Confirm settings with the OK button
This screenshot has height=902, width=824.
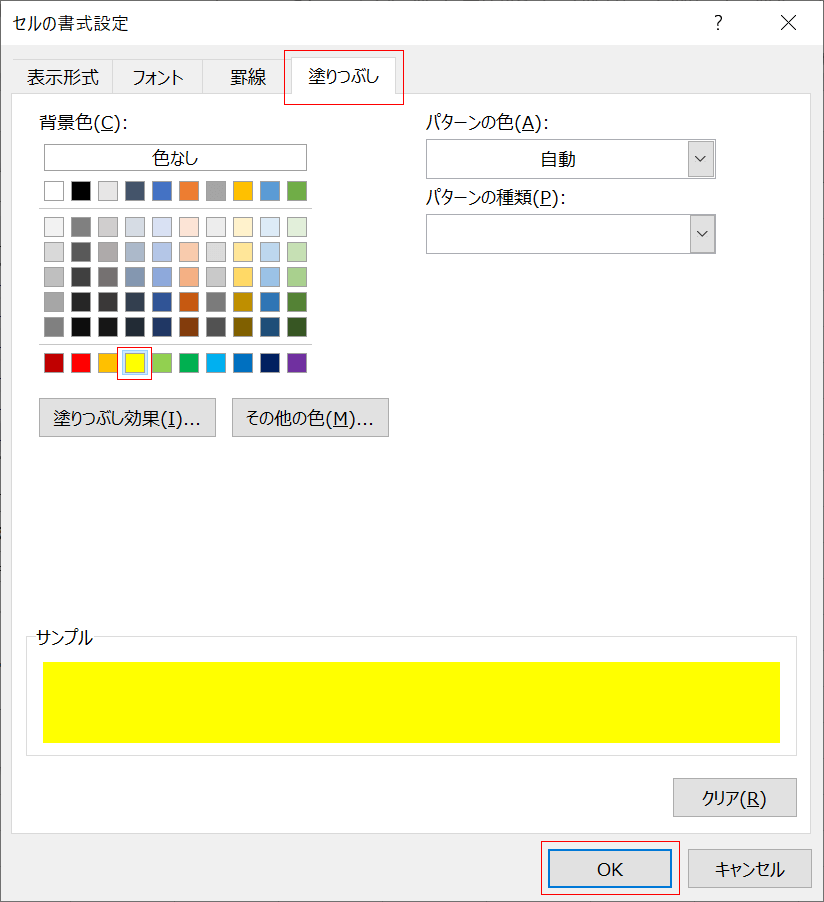point(609,868)
